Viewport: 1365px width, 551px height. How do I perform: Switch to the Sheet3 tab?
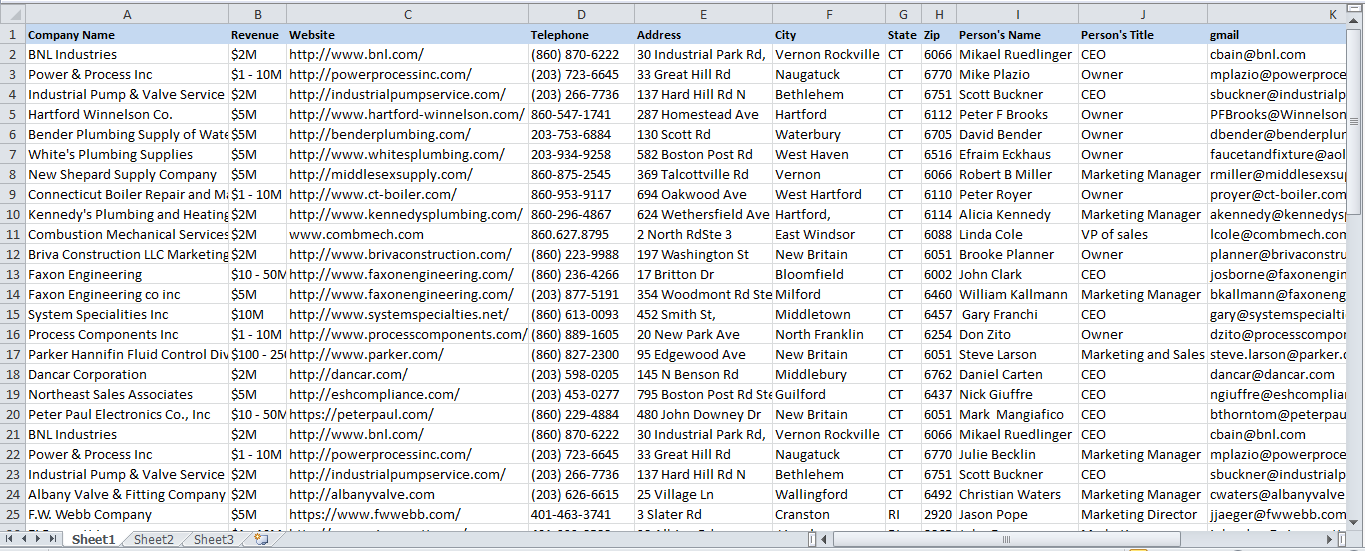[x=213, y=539]
